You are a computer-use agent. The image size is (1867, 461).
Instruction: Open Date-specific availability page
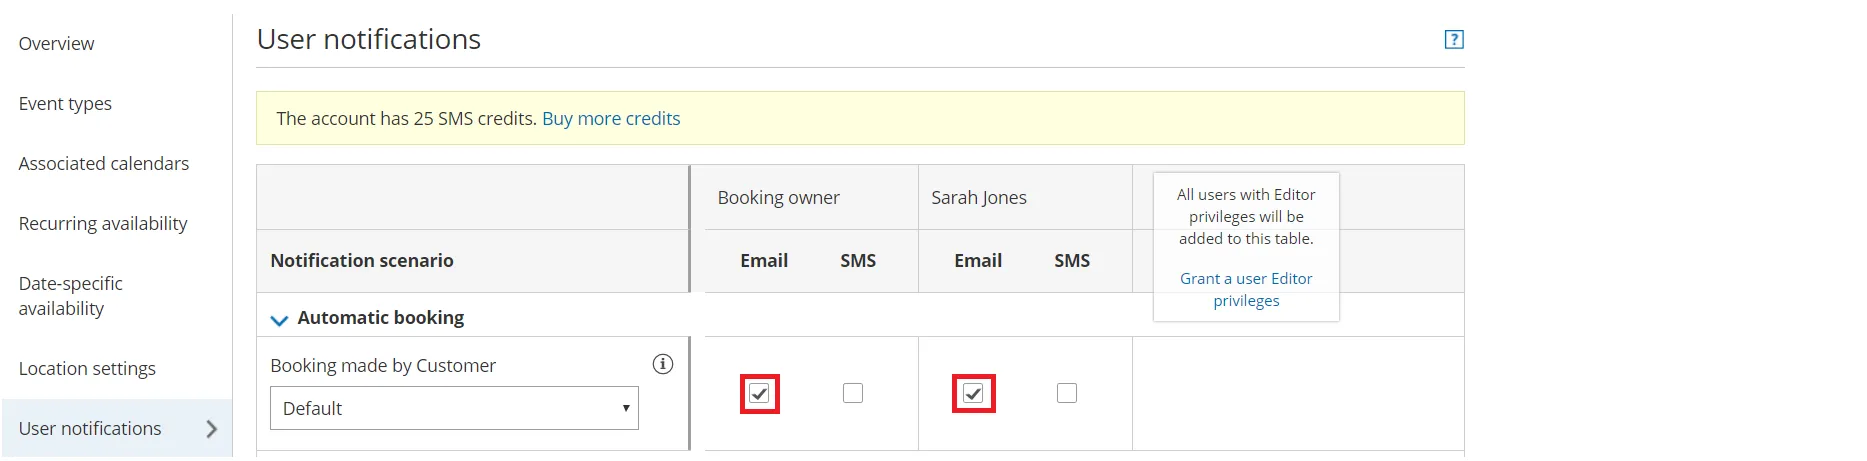(x=71, y=296)
